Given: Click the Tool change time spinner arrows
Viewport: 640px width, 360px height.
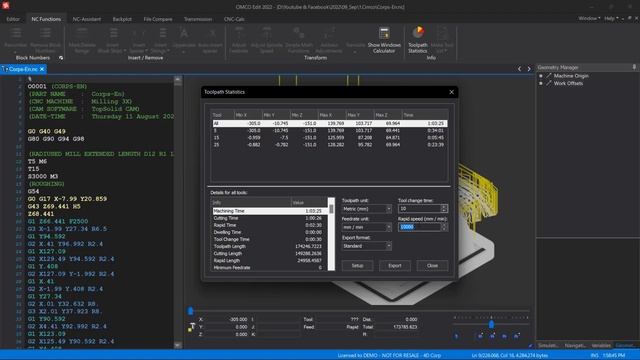Looking at the screenshot, I should pos(444,209).
